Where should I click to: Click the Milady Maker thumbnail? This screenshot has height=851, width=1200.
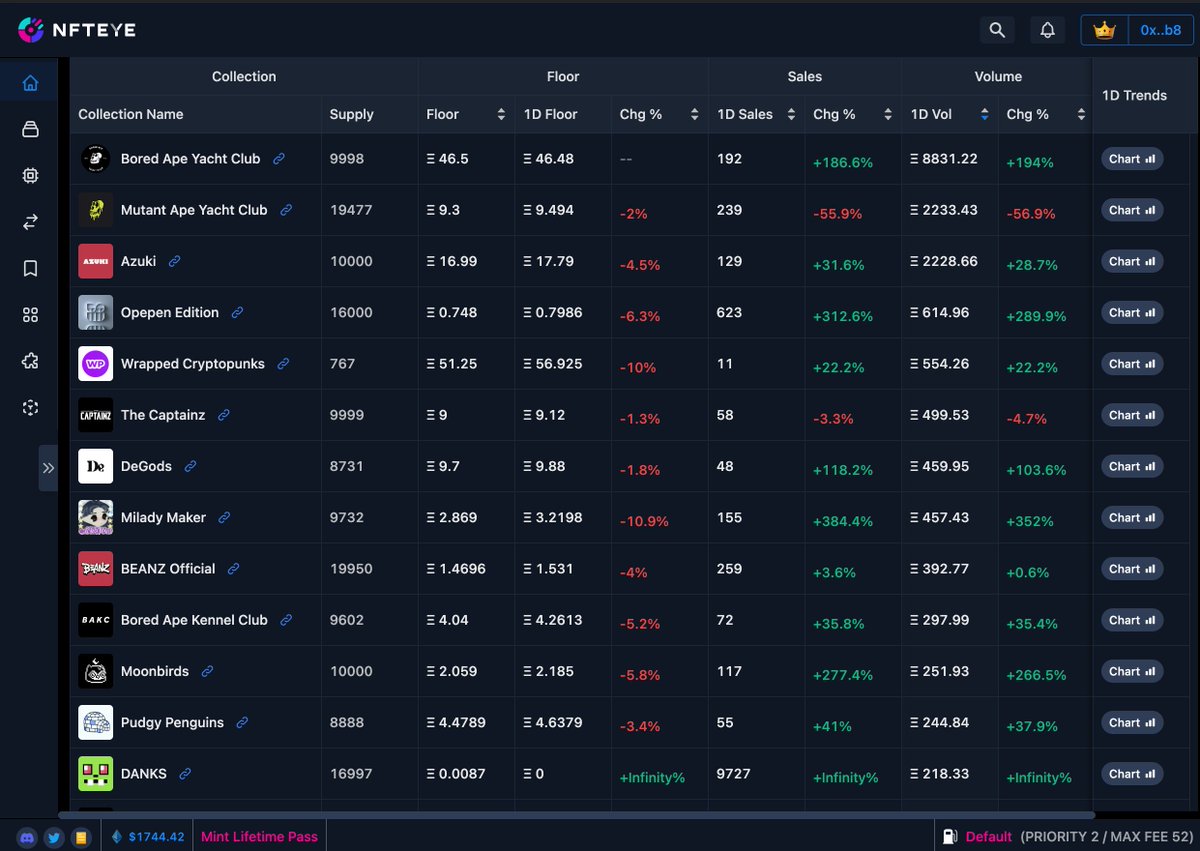pos(96,517)
